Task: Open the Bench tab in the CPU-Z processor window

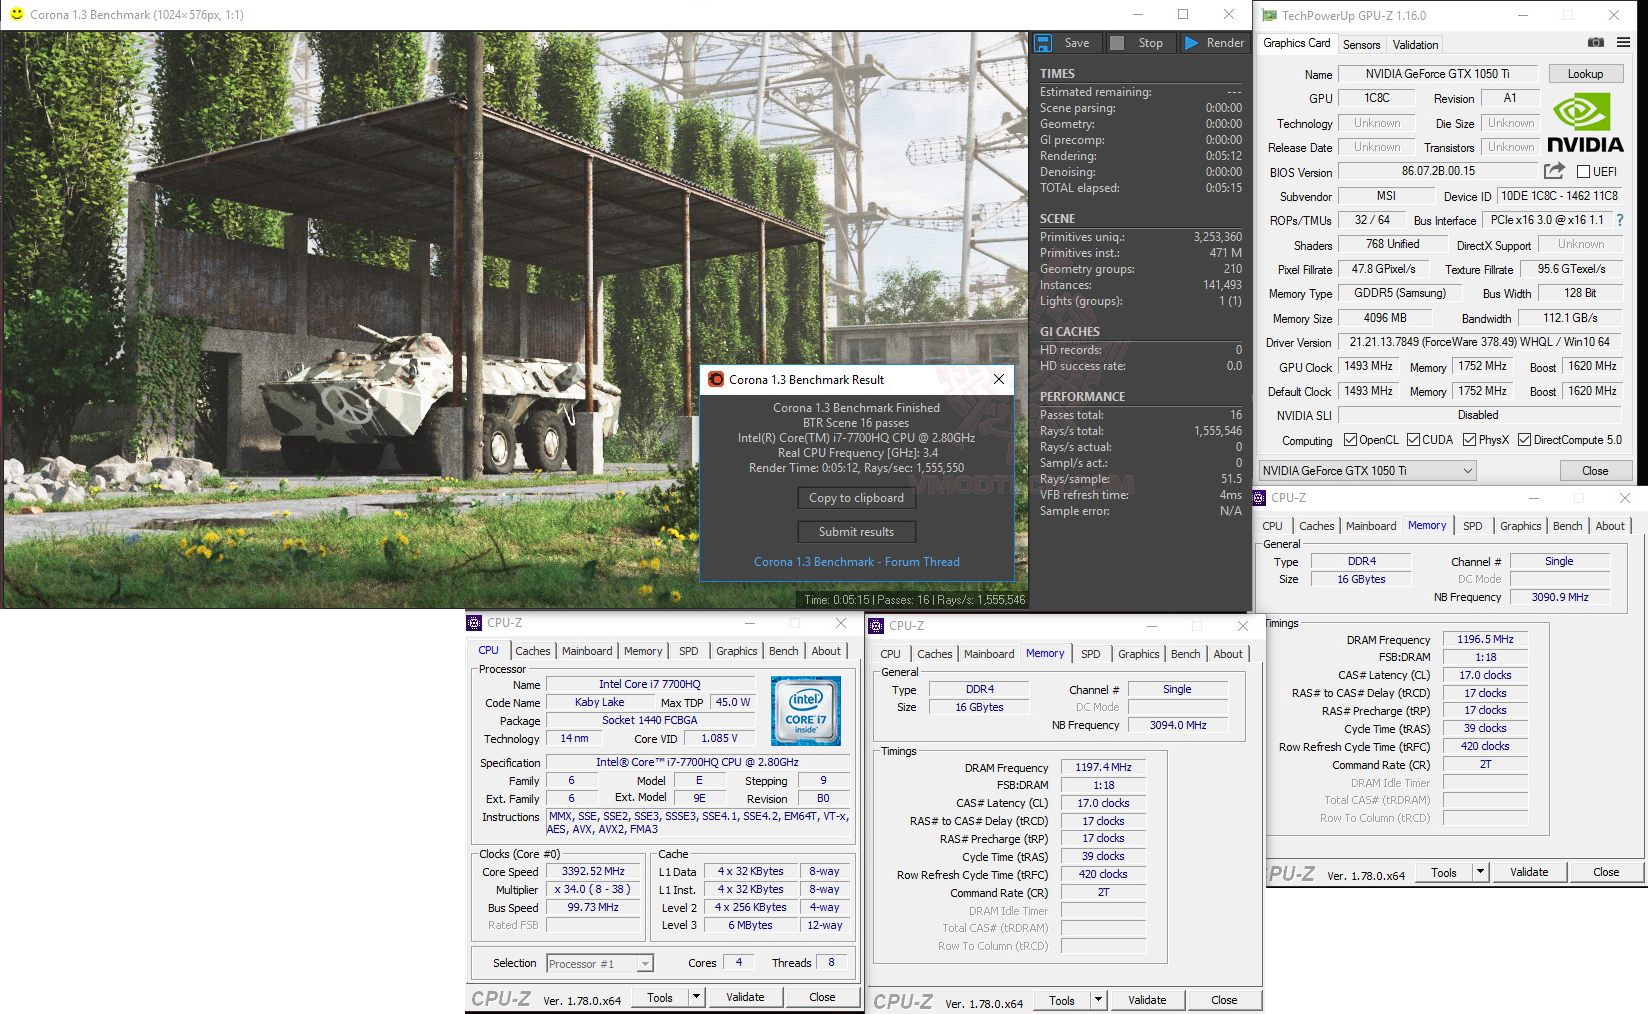Action: (x=784, y=651)
